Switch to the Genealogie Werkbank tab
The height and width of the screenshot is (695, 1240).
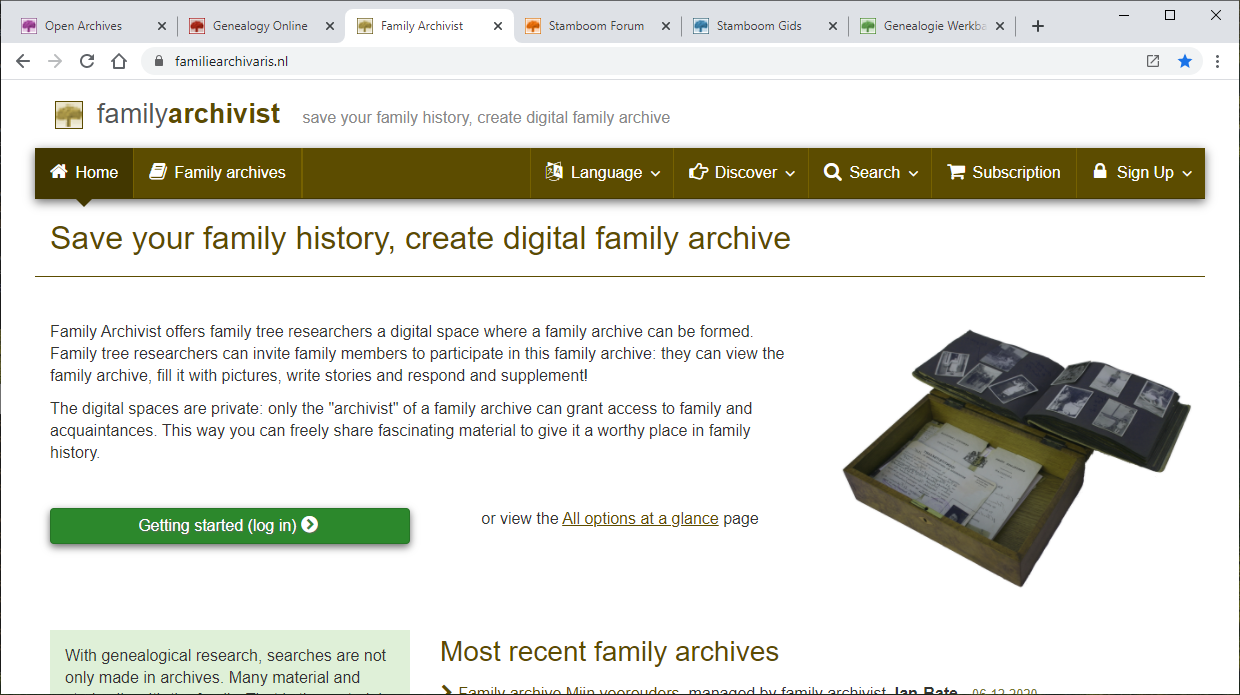coord(930,26)
